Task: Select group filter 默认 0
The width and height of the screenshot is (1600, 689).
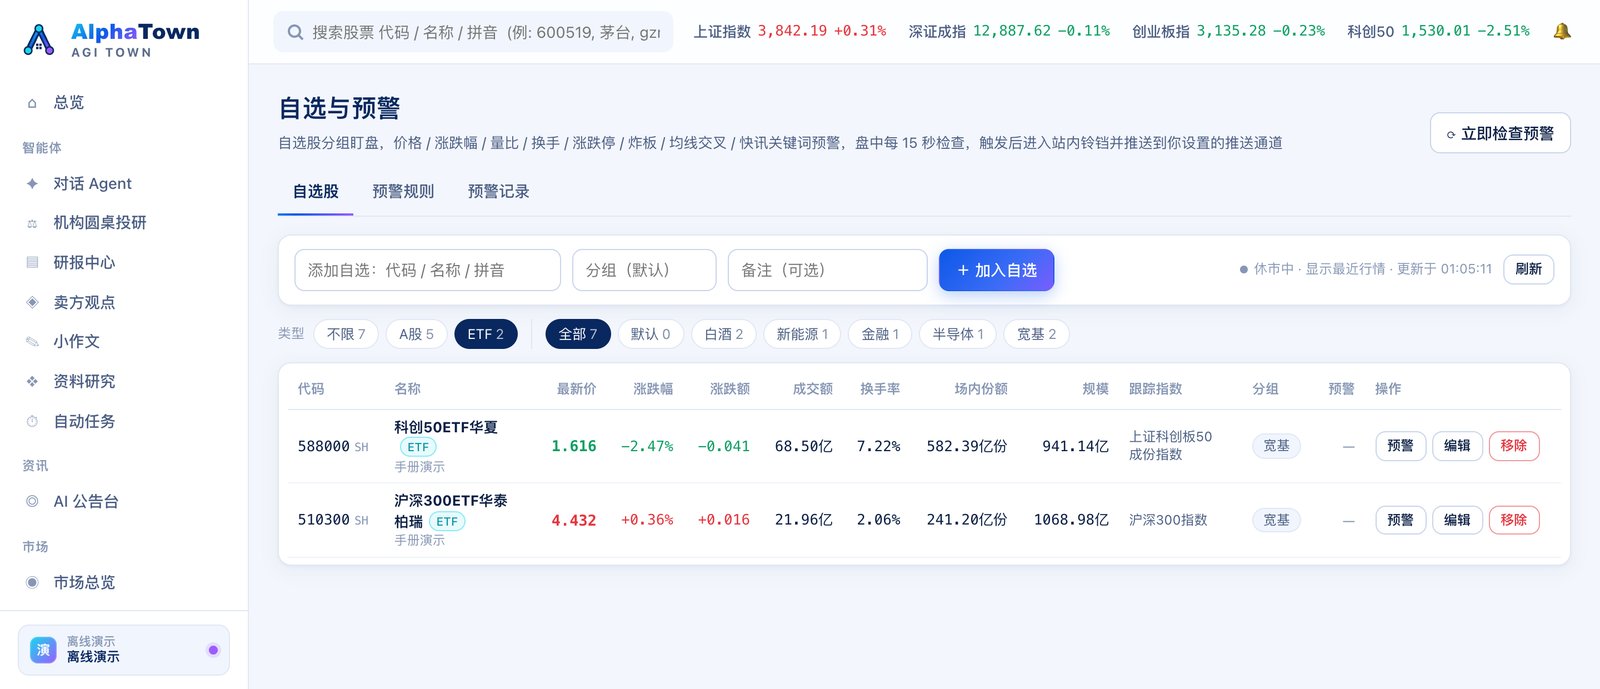Action: 650,334
